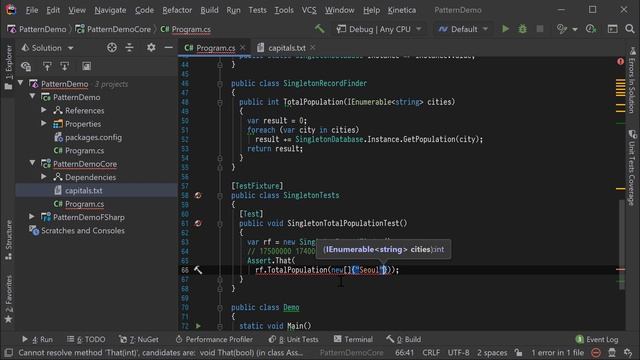Open the Debug | Any CPU configuration dropdown

(x=379, y=29)
